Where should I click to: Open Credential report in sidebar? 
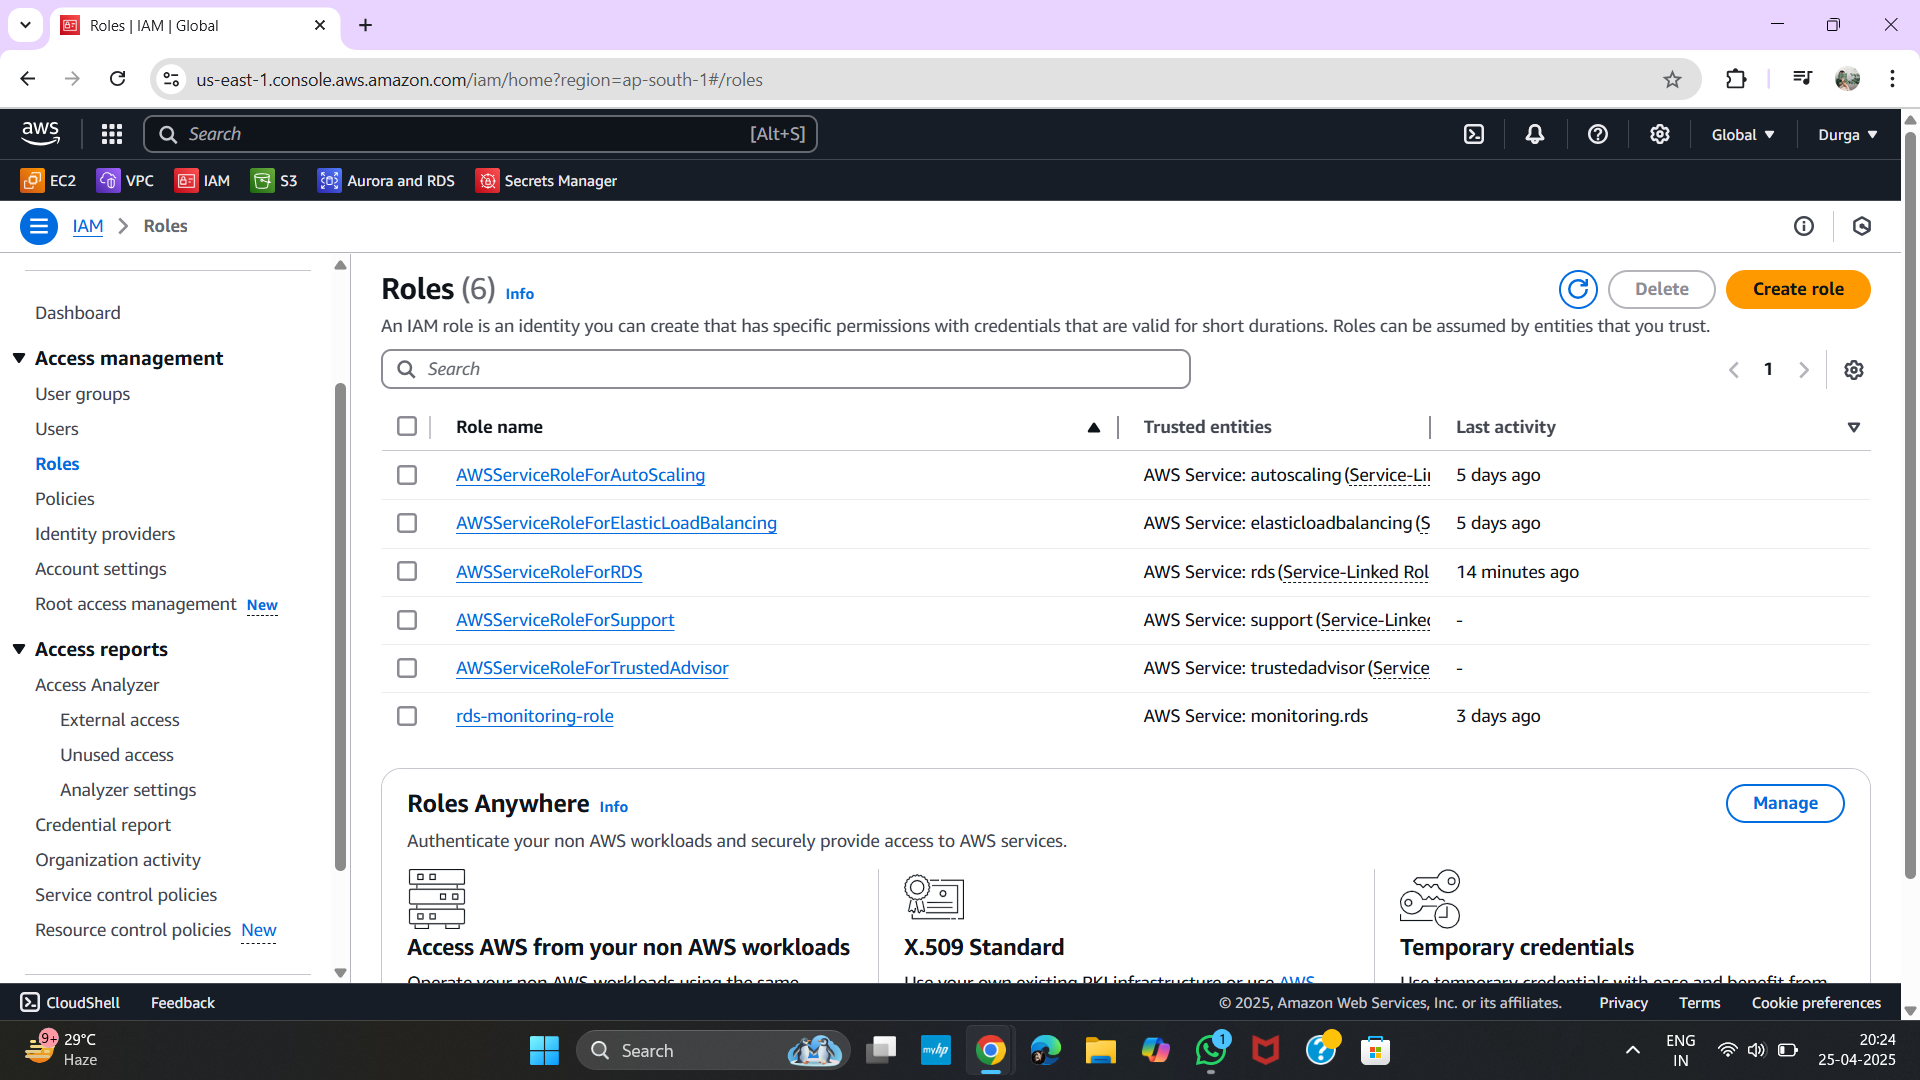coord(103,825)
